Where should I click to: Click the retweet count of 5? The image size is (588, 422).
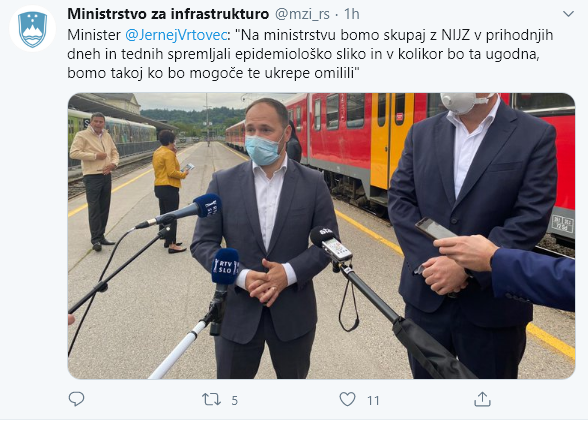[x=234, y=401]
